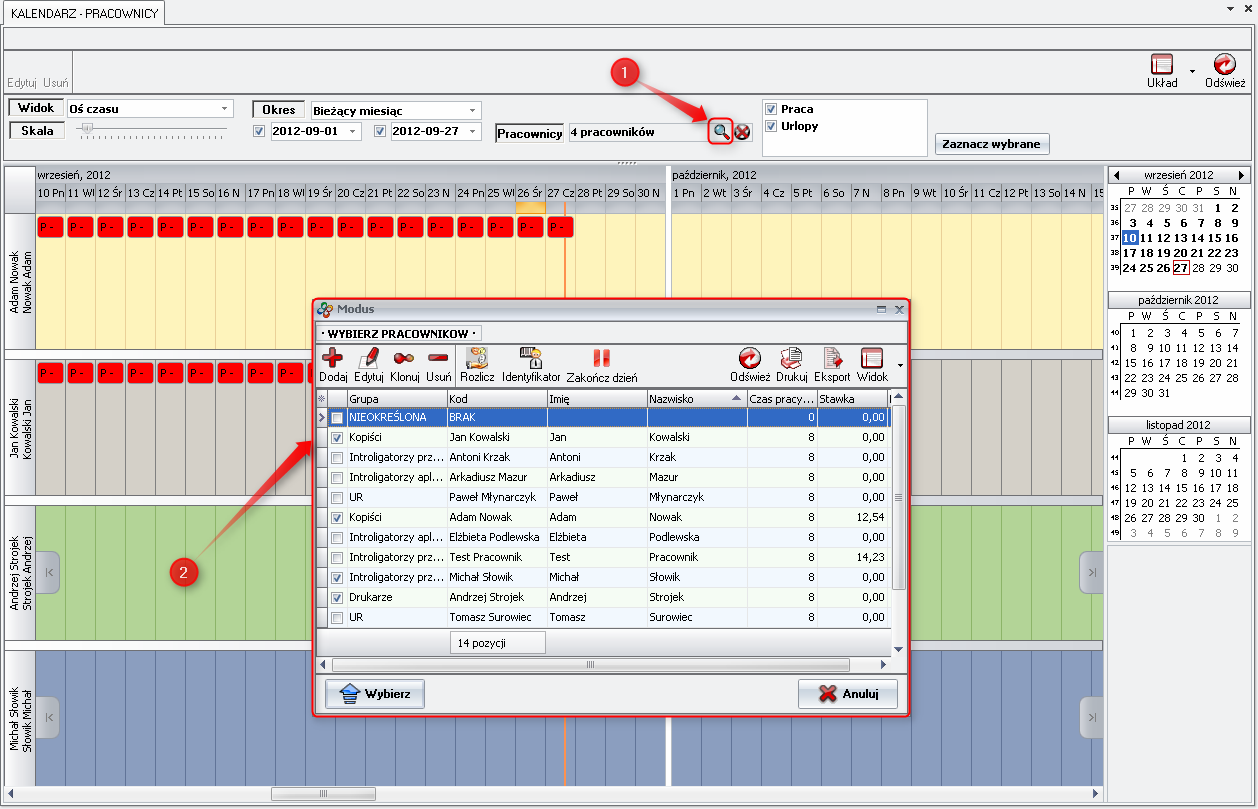Click the Drukuj printer icon
Viewport: 1258px width, 809px height.
[791, 358]
